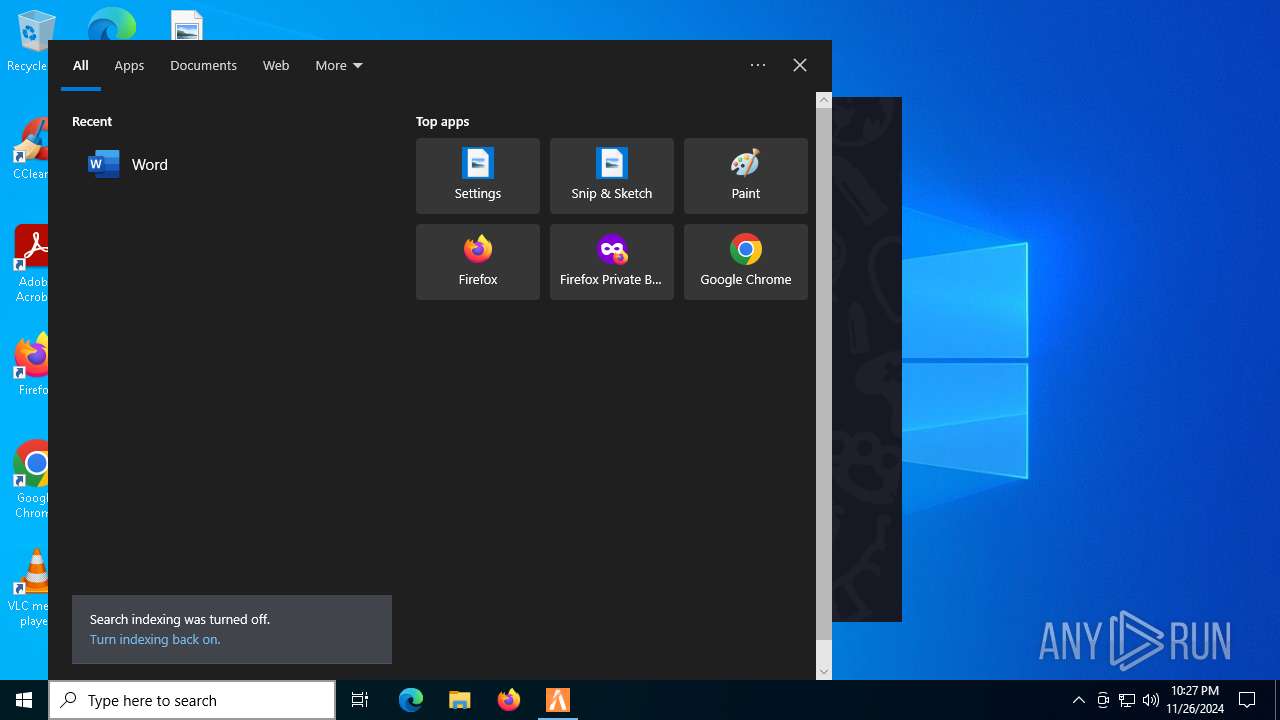
Task: Expand the More filter dropdown
Action: point(339,66)
